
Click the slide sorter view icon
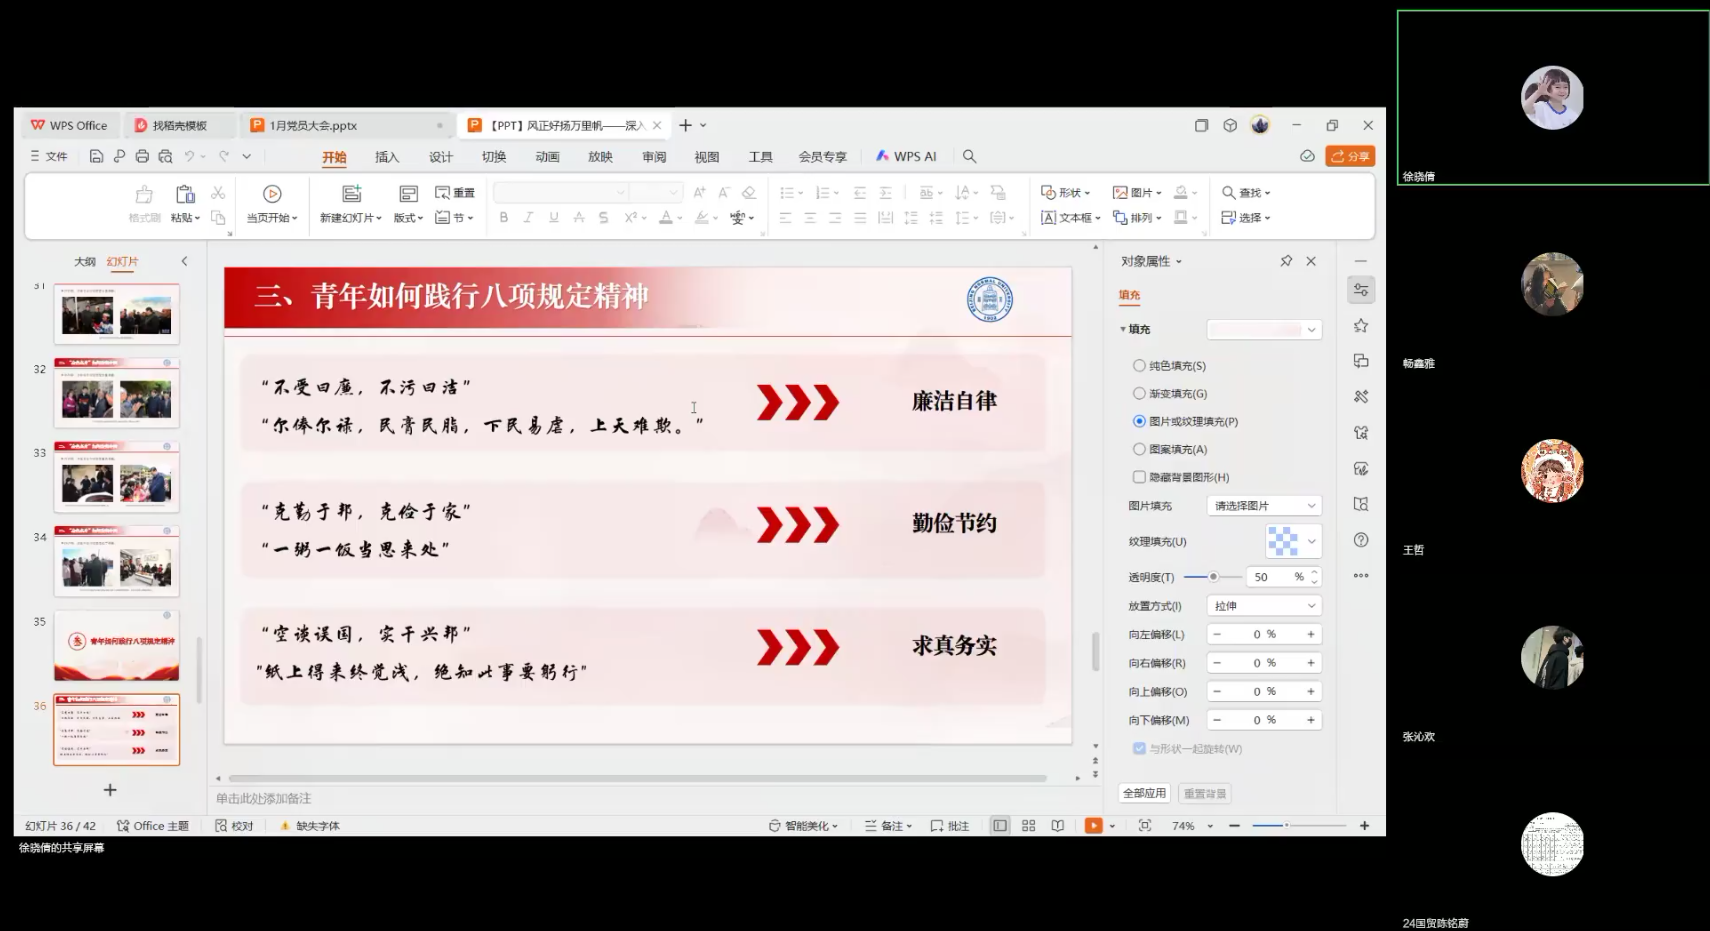pos(1028,826)
